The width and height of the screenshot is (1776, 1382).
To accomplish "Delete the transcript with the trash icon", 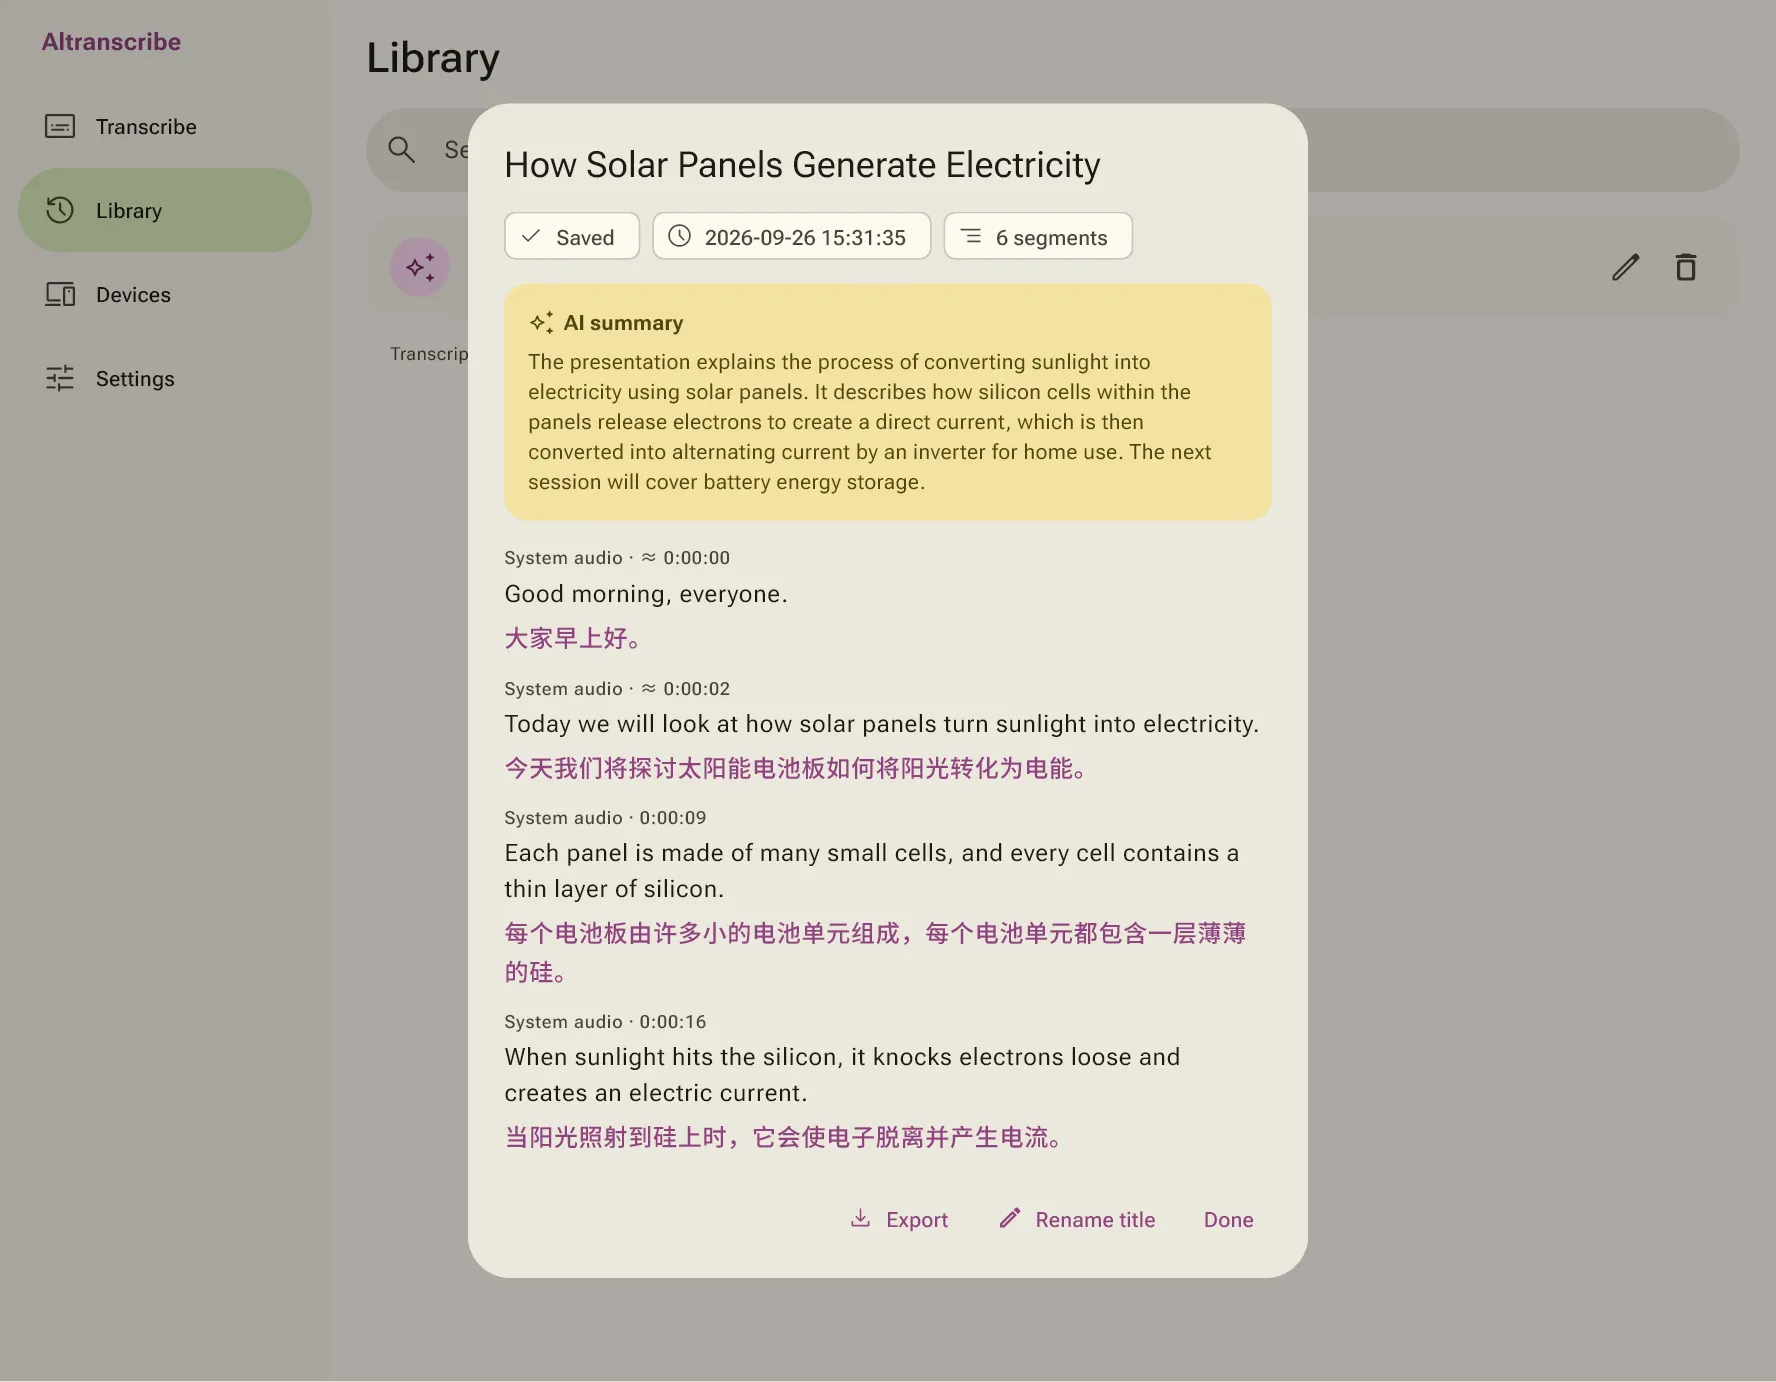I will point(1686,267).
